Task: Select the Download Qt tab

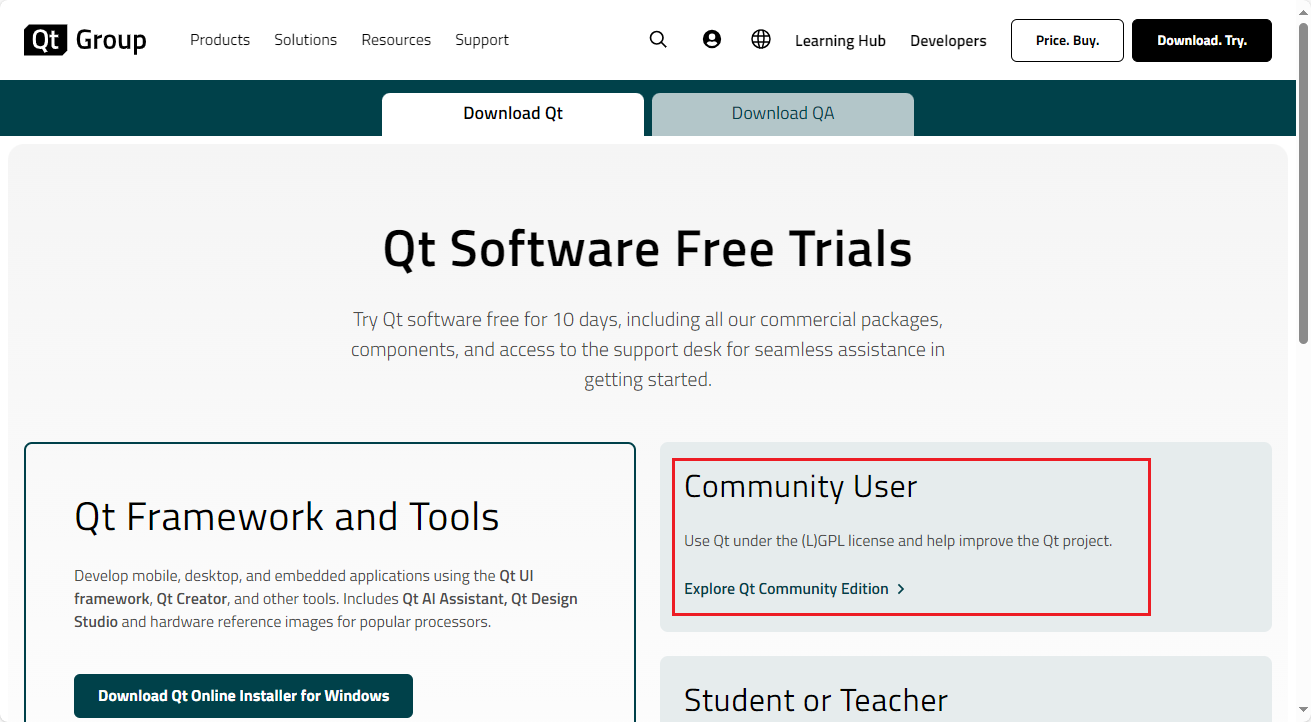Action: (x=513, y=114)
